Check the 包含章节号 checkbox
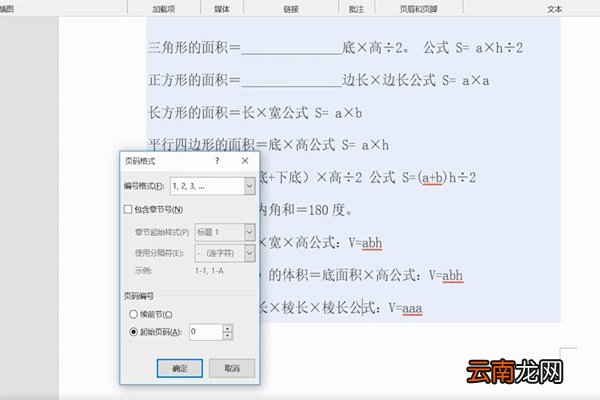 (x=128, y=209)
